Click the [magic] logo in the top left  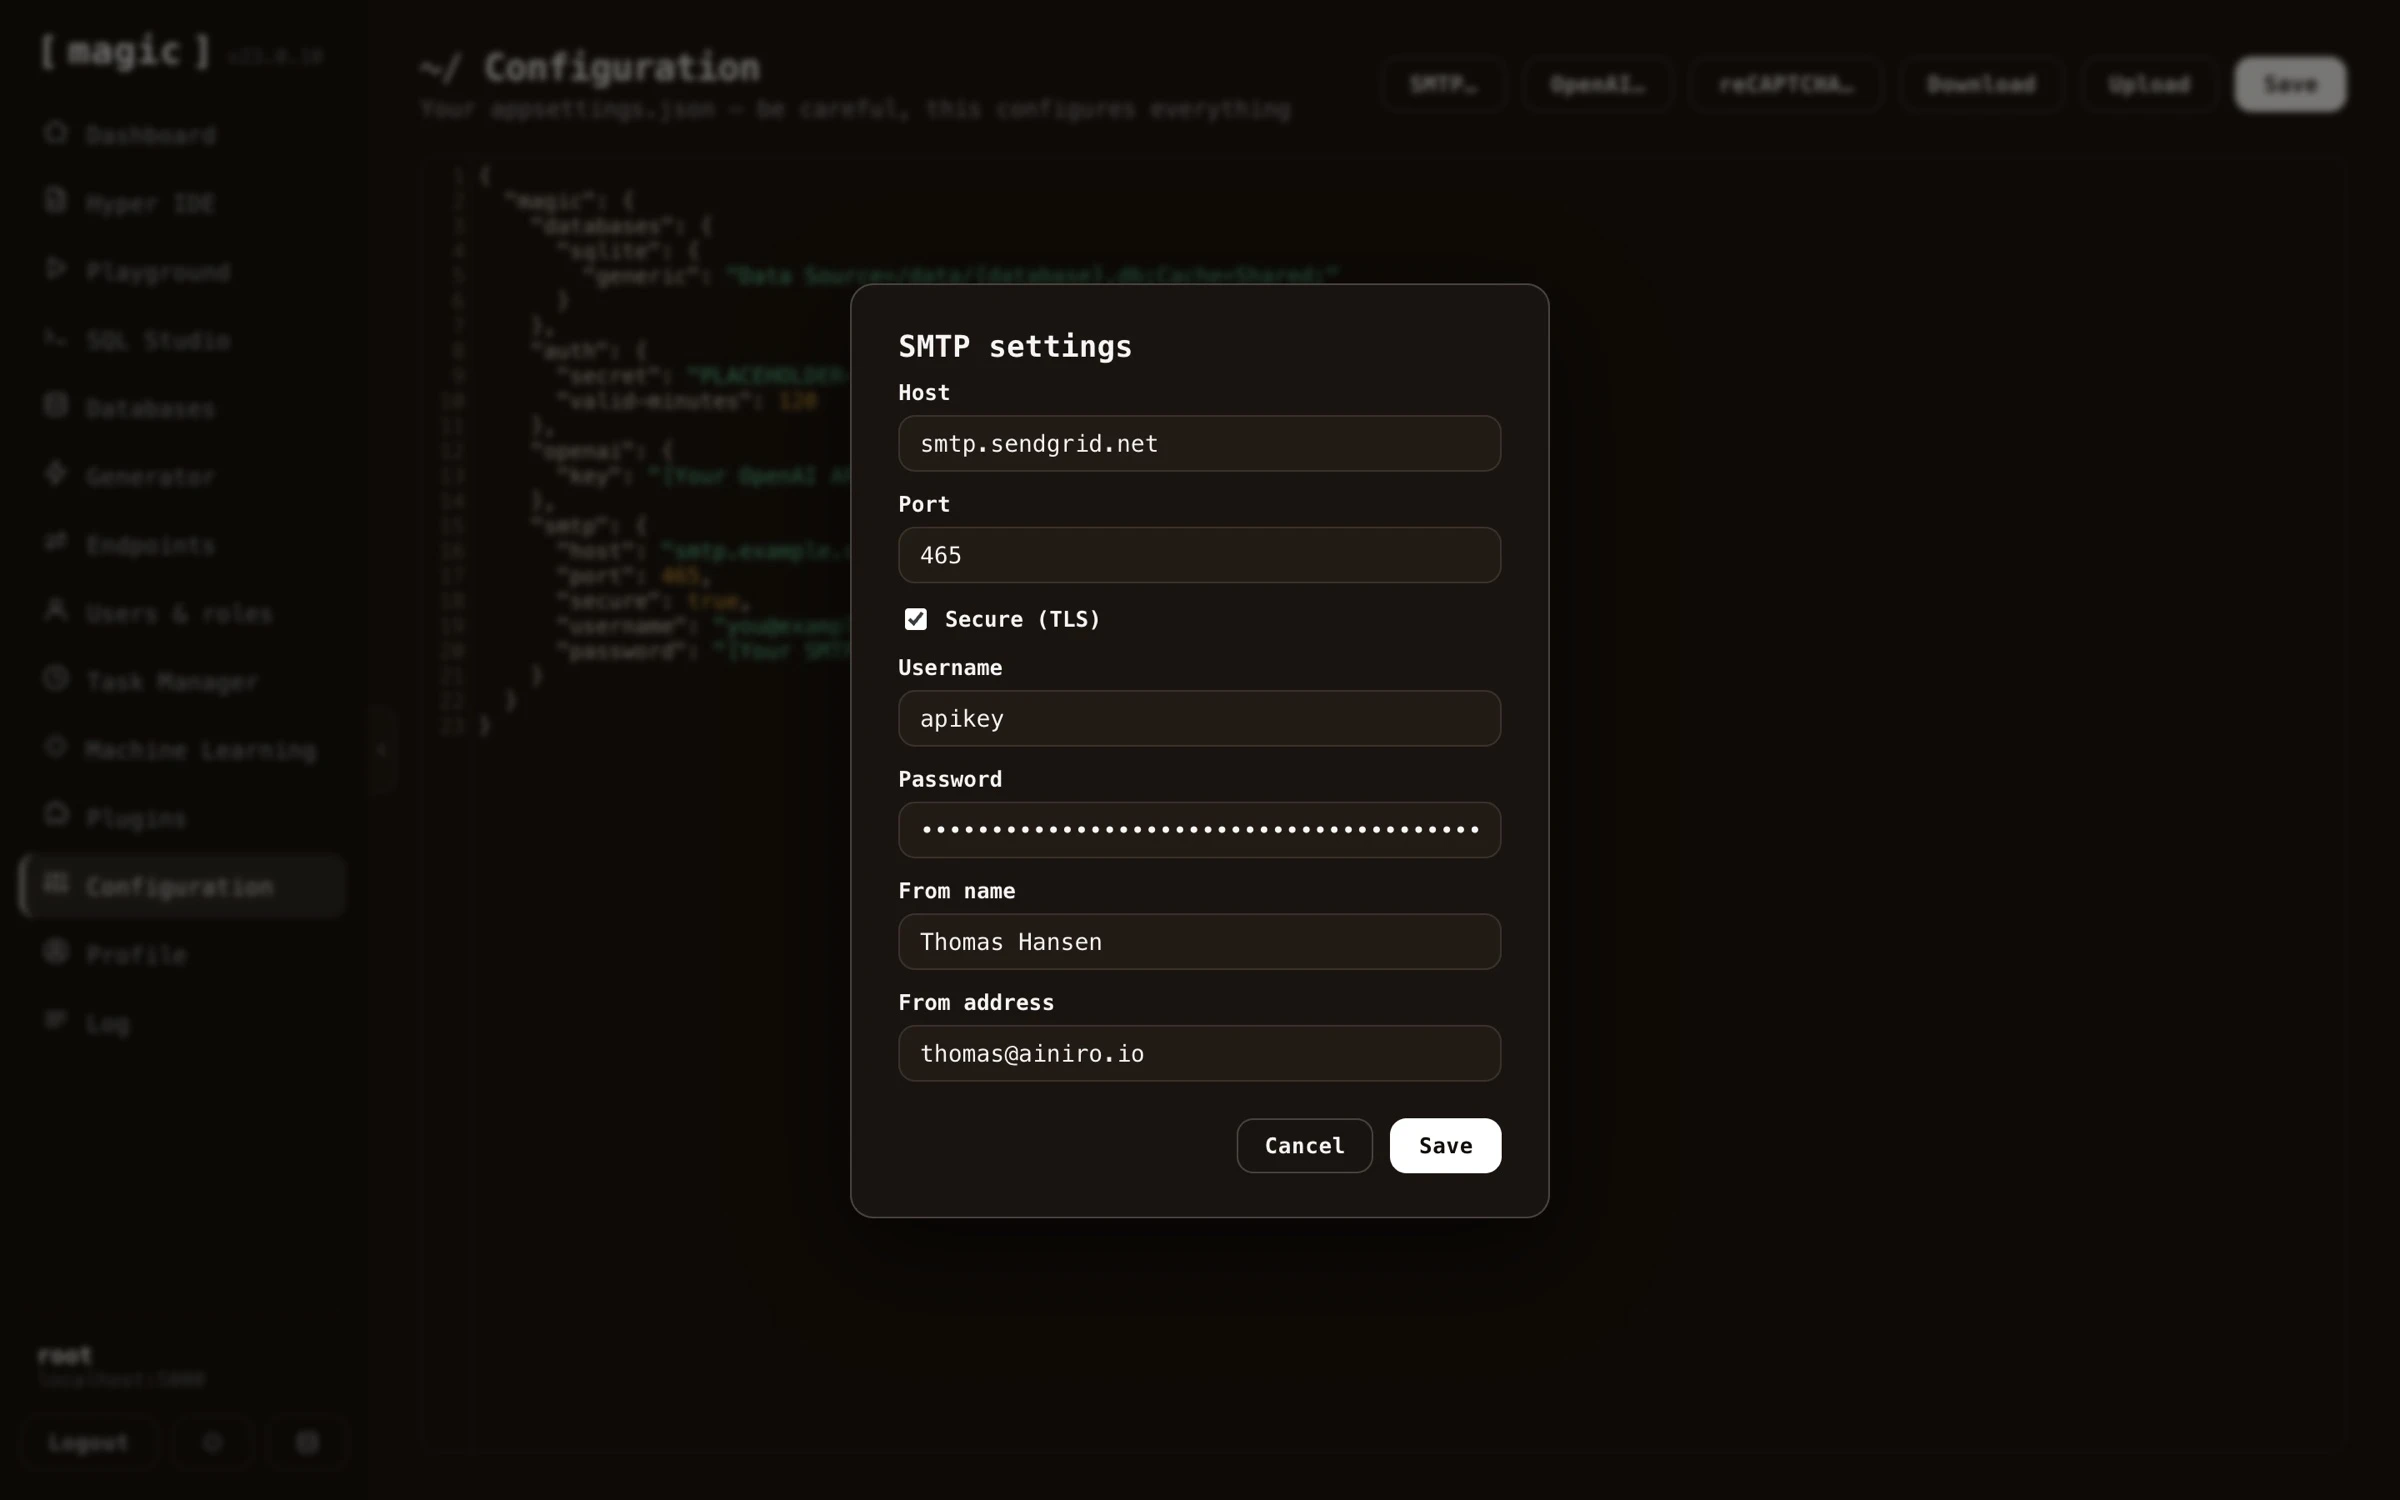pyautogui.click(x=125, y=51)
